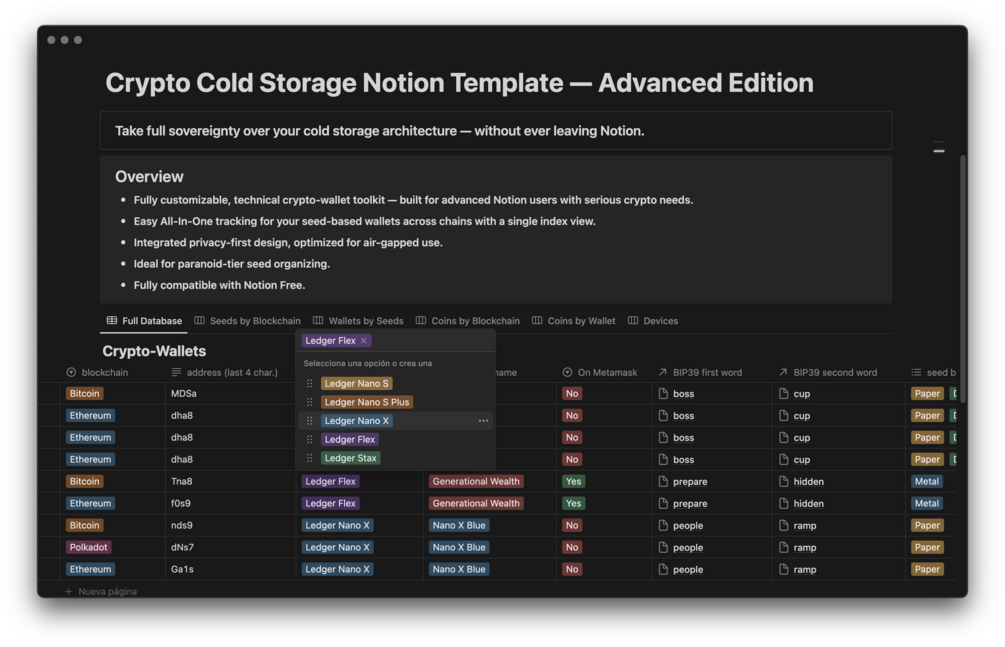Pick Ledger Nano S Plus option
Viewport: 1005px width, 647px height.
click(366, 402)
